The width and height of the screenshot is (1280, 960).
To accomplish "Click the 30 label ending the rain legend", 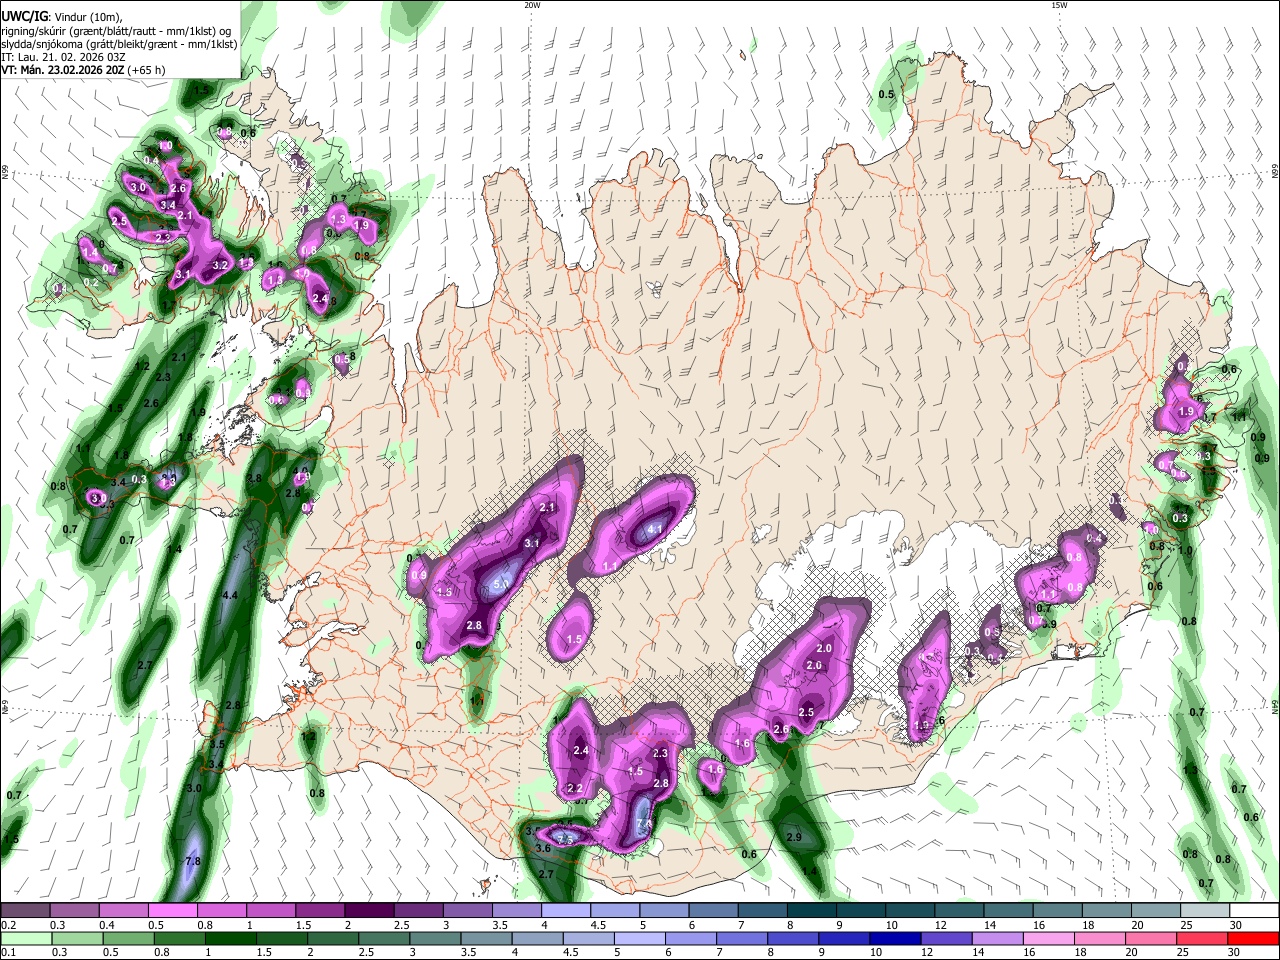I will click(x=1236, y=953).
